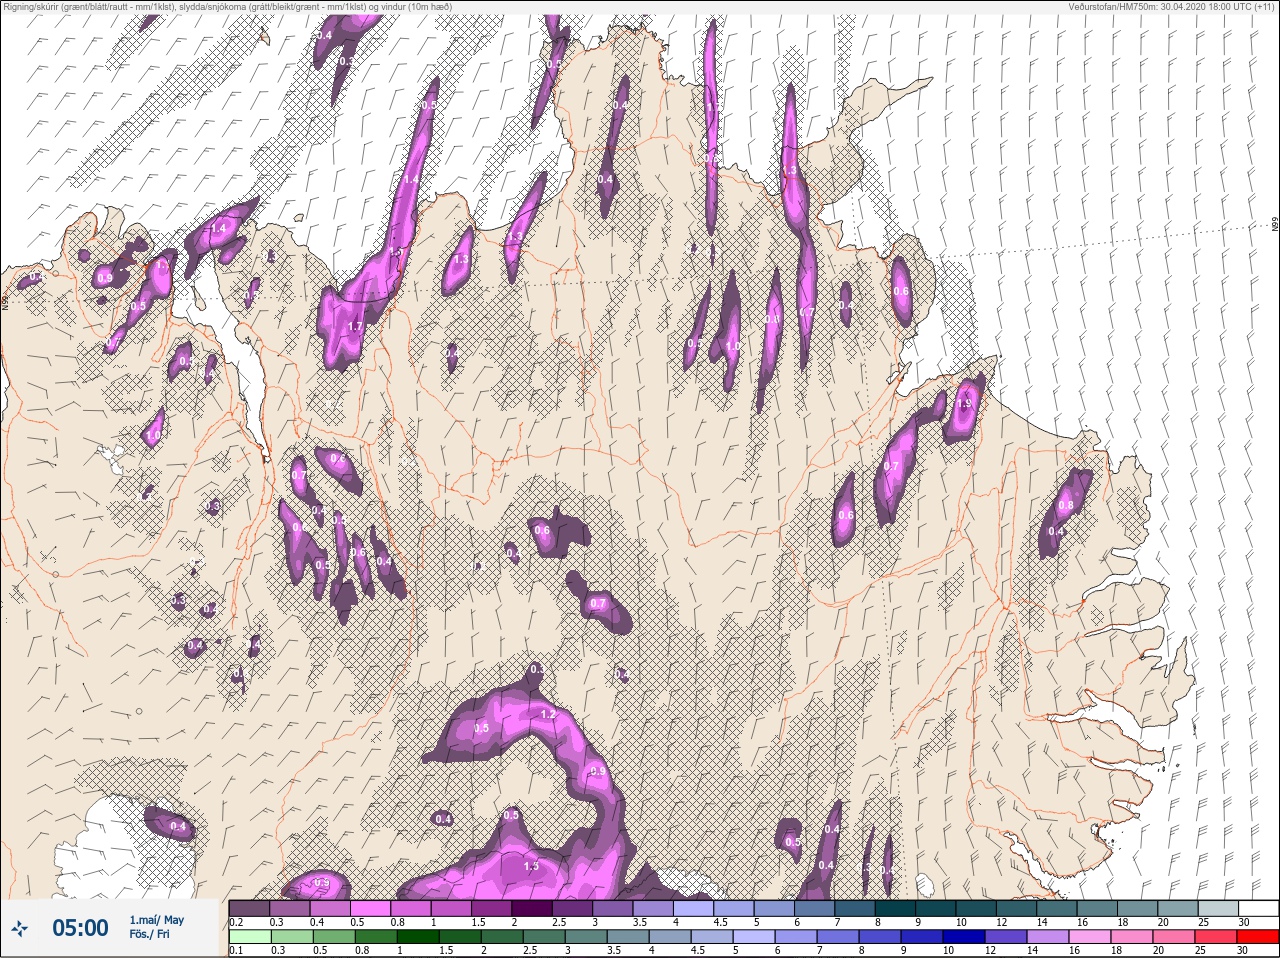
Task: Pick the 0.3 purple swatch on upper scale
Action: pyautogui.click(x=290, y=907)
